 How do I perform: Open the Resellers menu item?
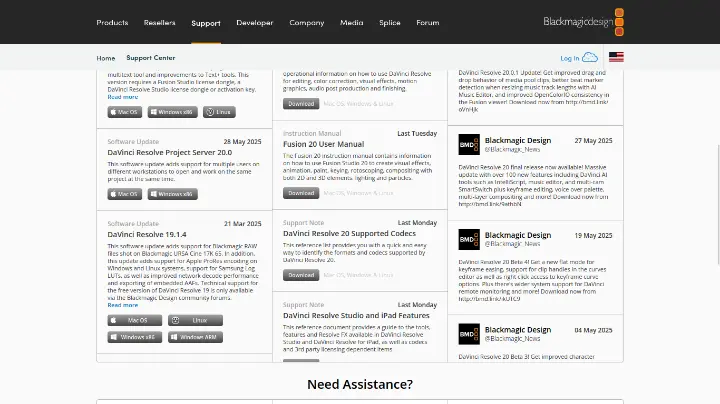coord(159,22)
